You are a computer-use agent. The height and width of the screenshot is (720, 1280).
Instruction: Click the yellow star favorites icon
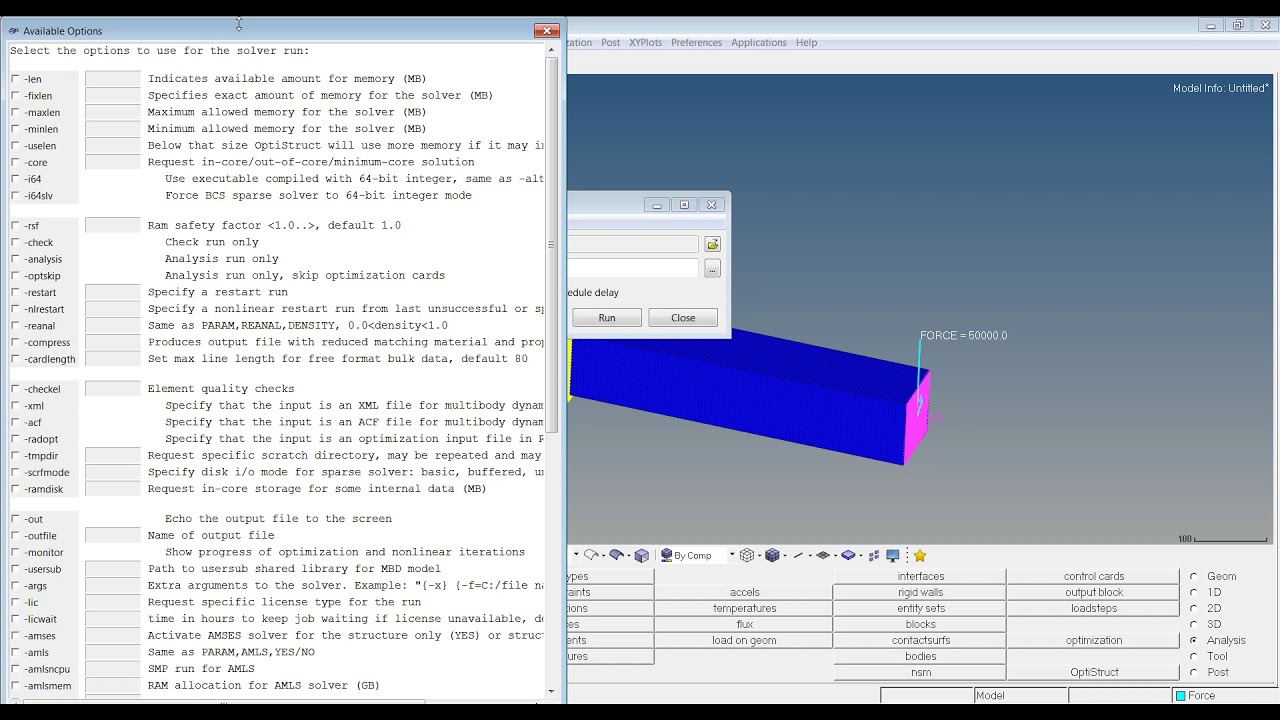(x=920, y=555)
